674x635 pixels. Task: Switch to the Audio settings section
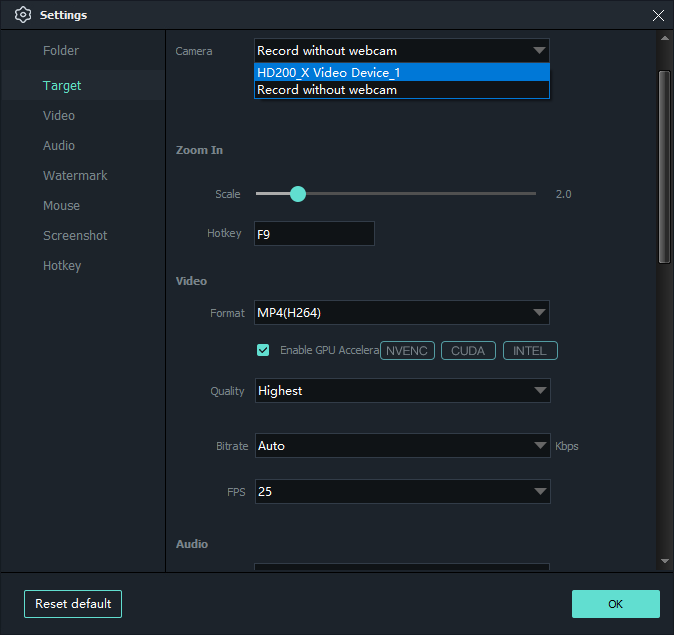(x=59, y=146)
